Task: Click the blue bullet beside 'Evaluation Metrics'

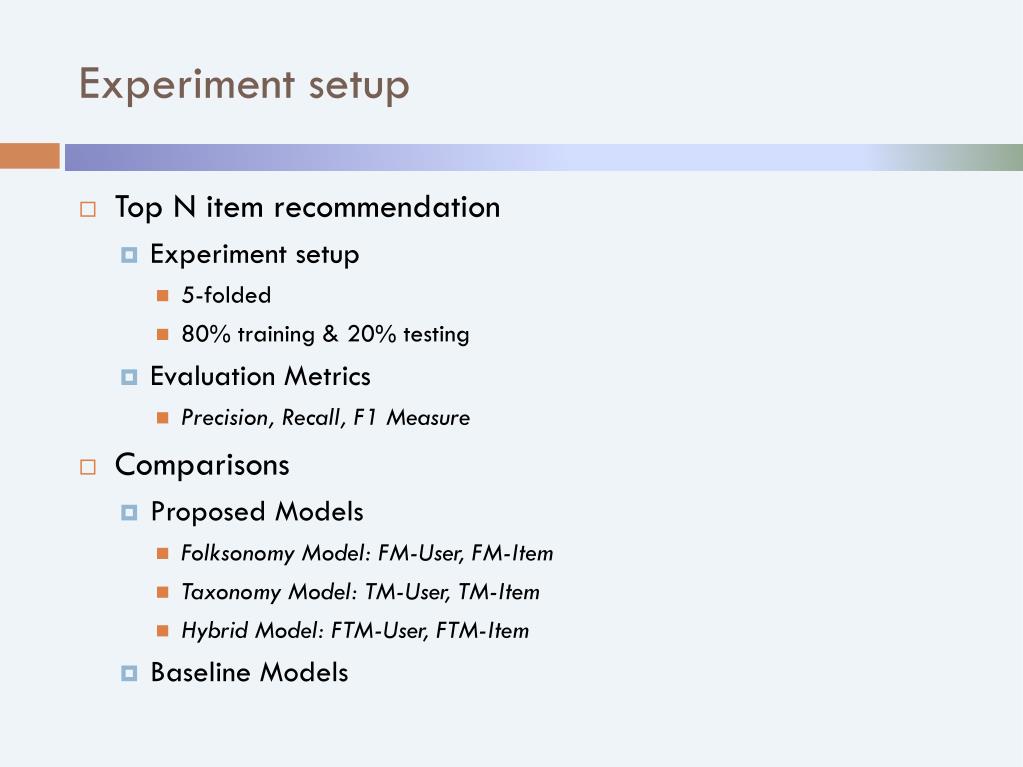Action: 129,377
